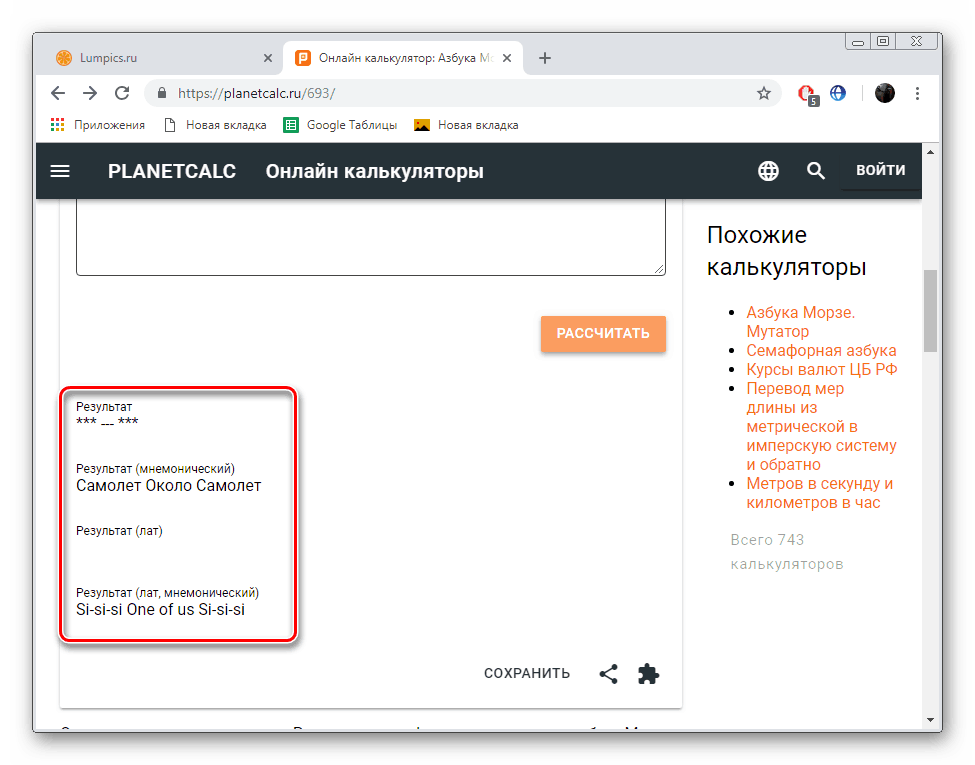Bookmark page with star icon

764,93
